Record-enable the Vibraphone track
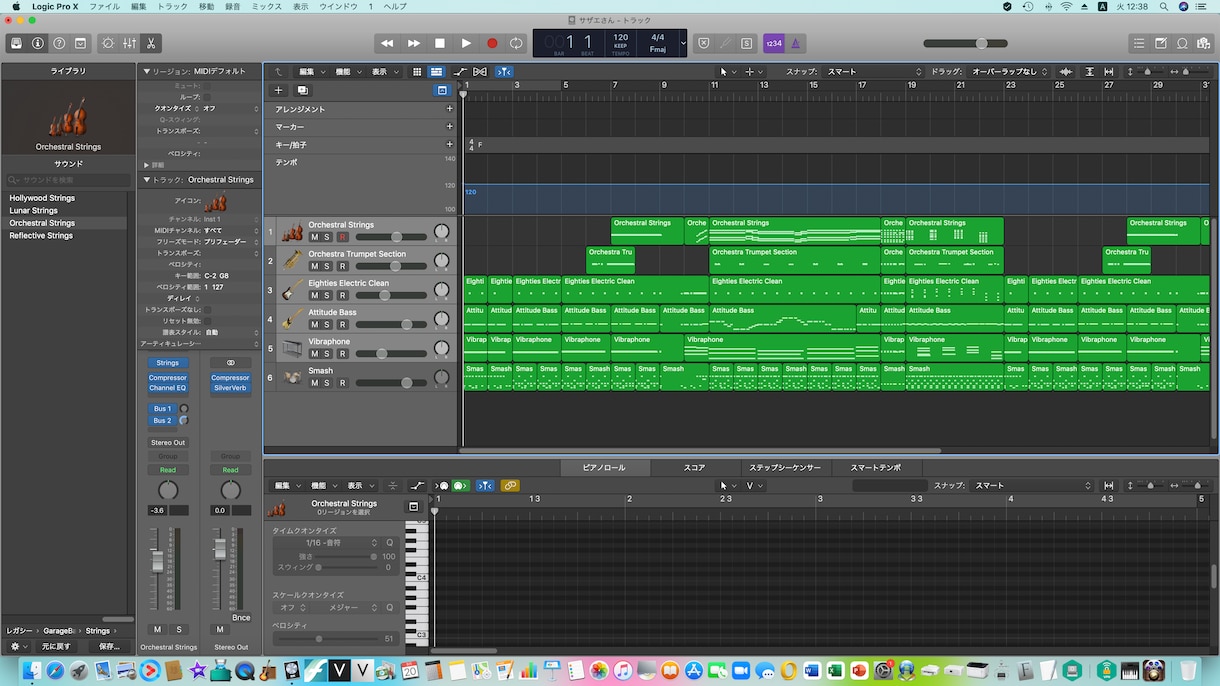Image resolution: width=1220 pixels, height=686 pixels. (x=341, y=353)
